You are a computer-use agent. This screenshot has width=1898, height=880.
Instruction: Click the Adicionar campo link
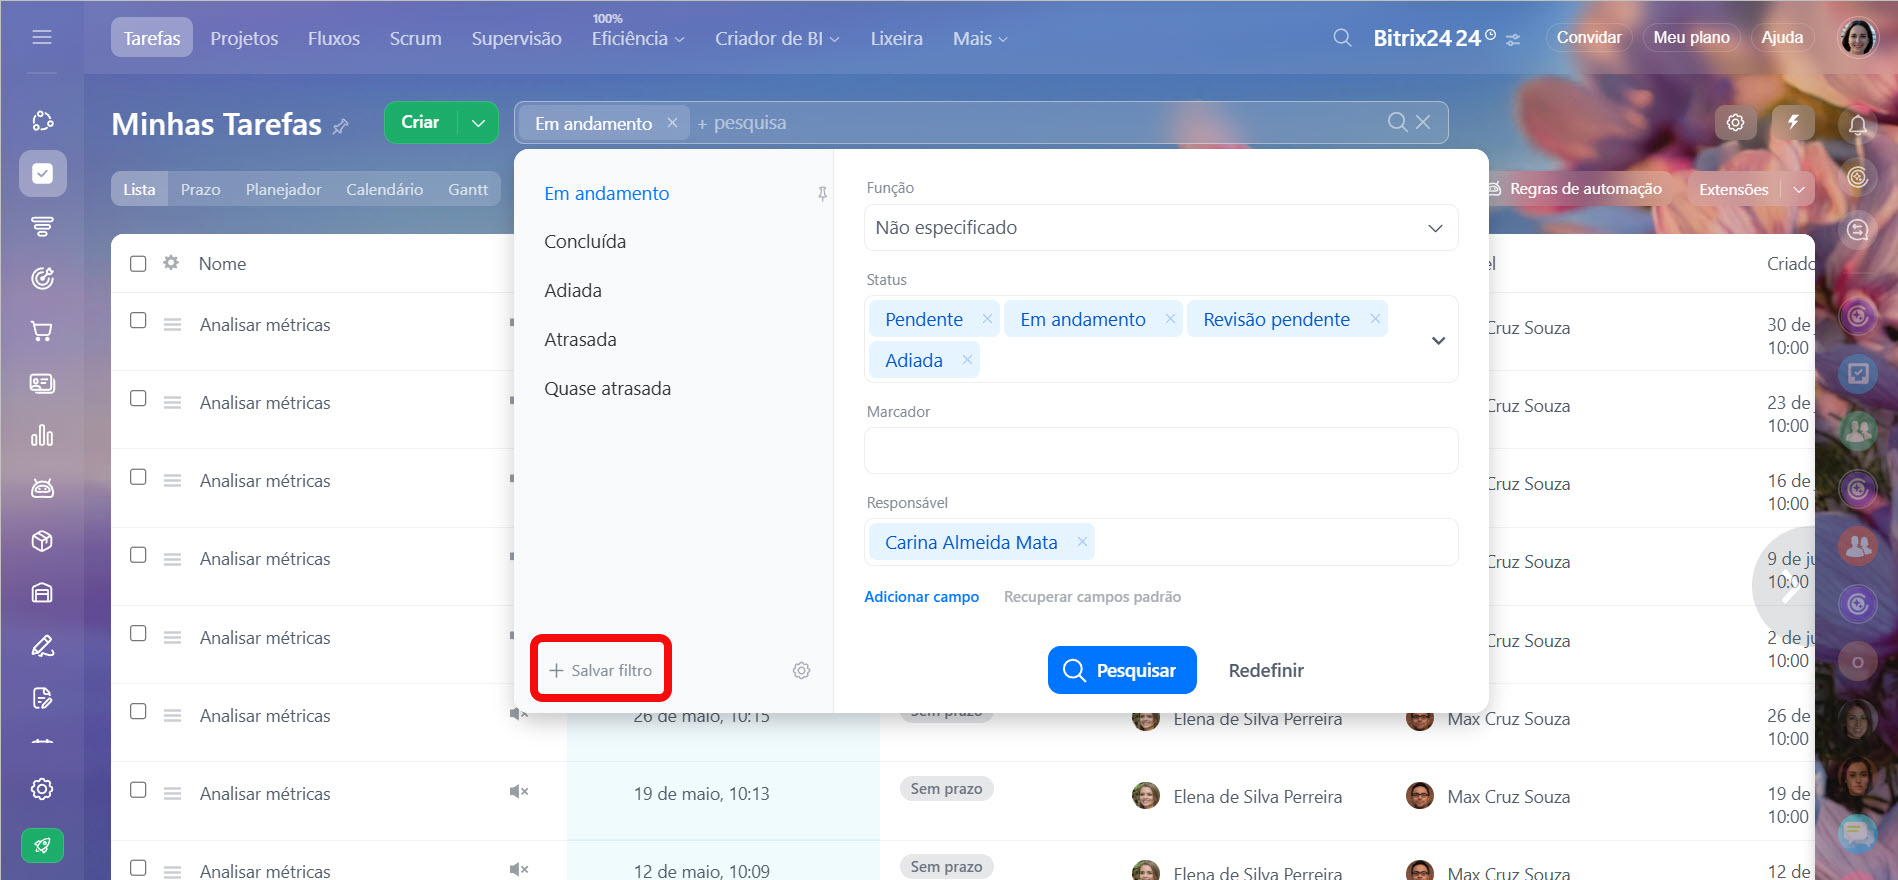coord(921,597)
